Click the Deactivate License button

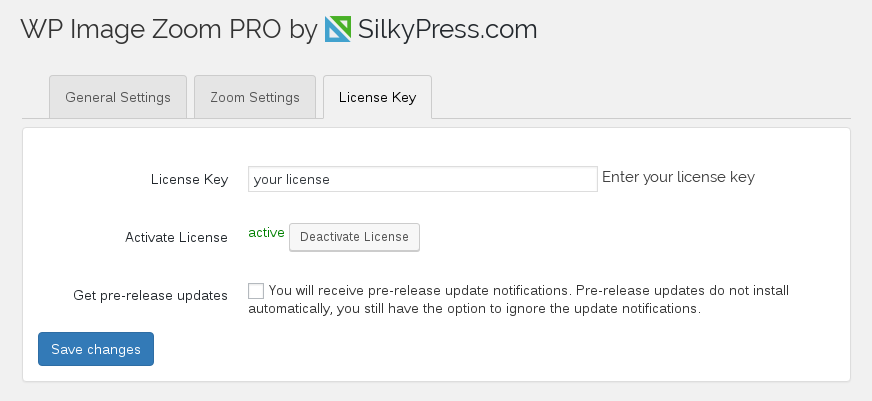click(354, 237)
